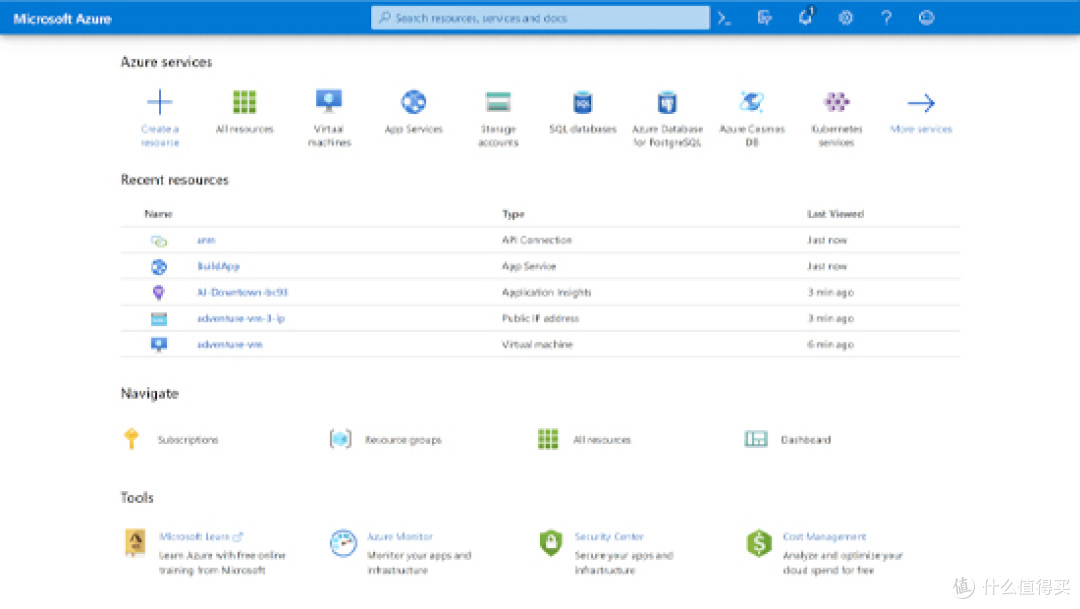
Task: Click the Dashboard label under Navigate
Action: tap(806, 440)
